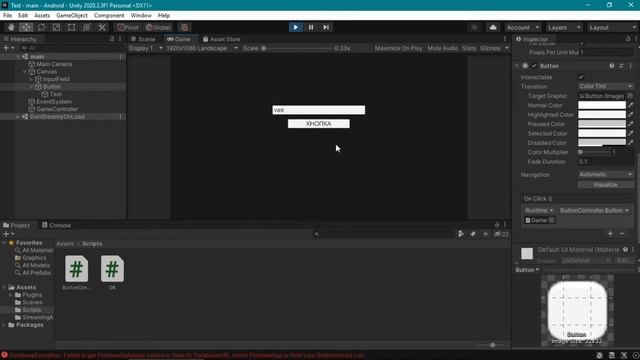Viewport: 640px width, 360px height.
Task: Toggle grid snapping icon
Action: pos(184,27)
